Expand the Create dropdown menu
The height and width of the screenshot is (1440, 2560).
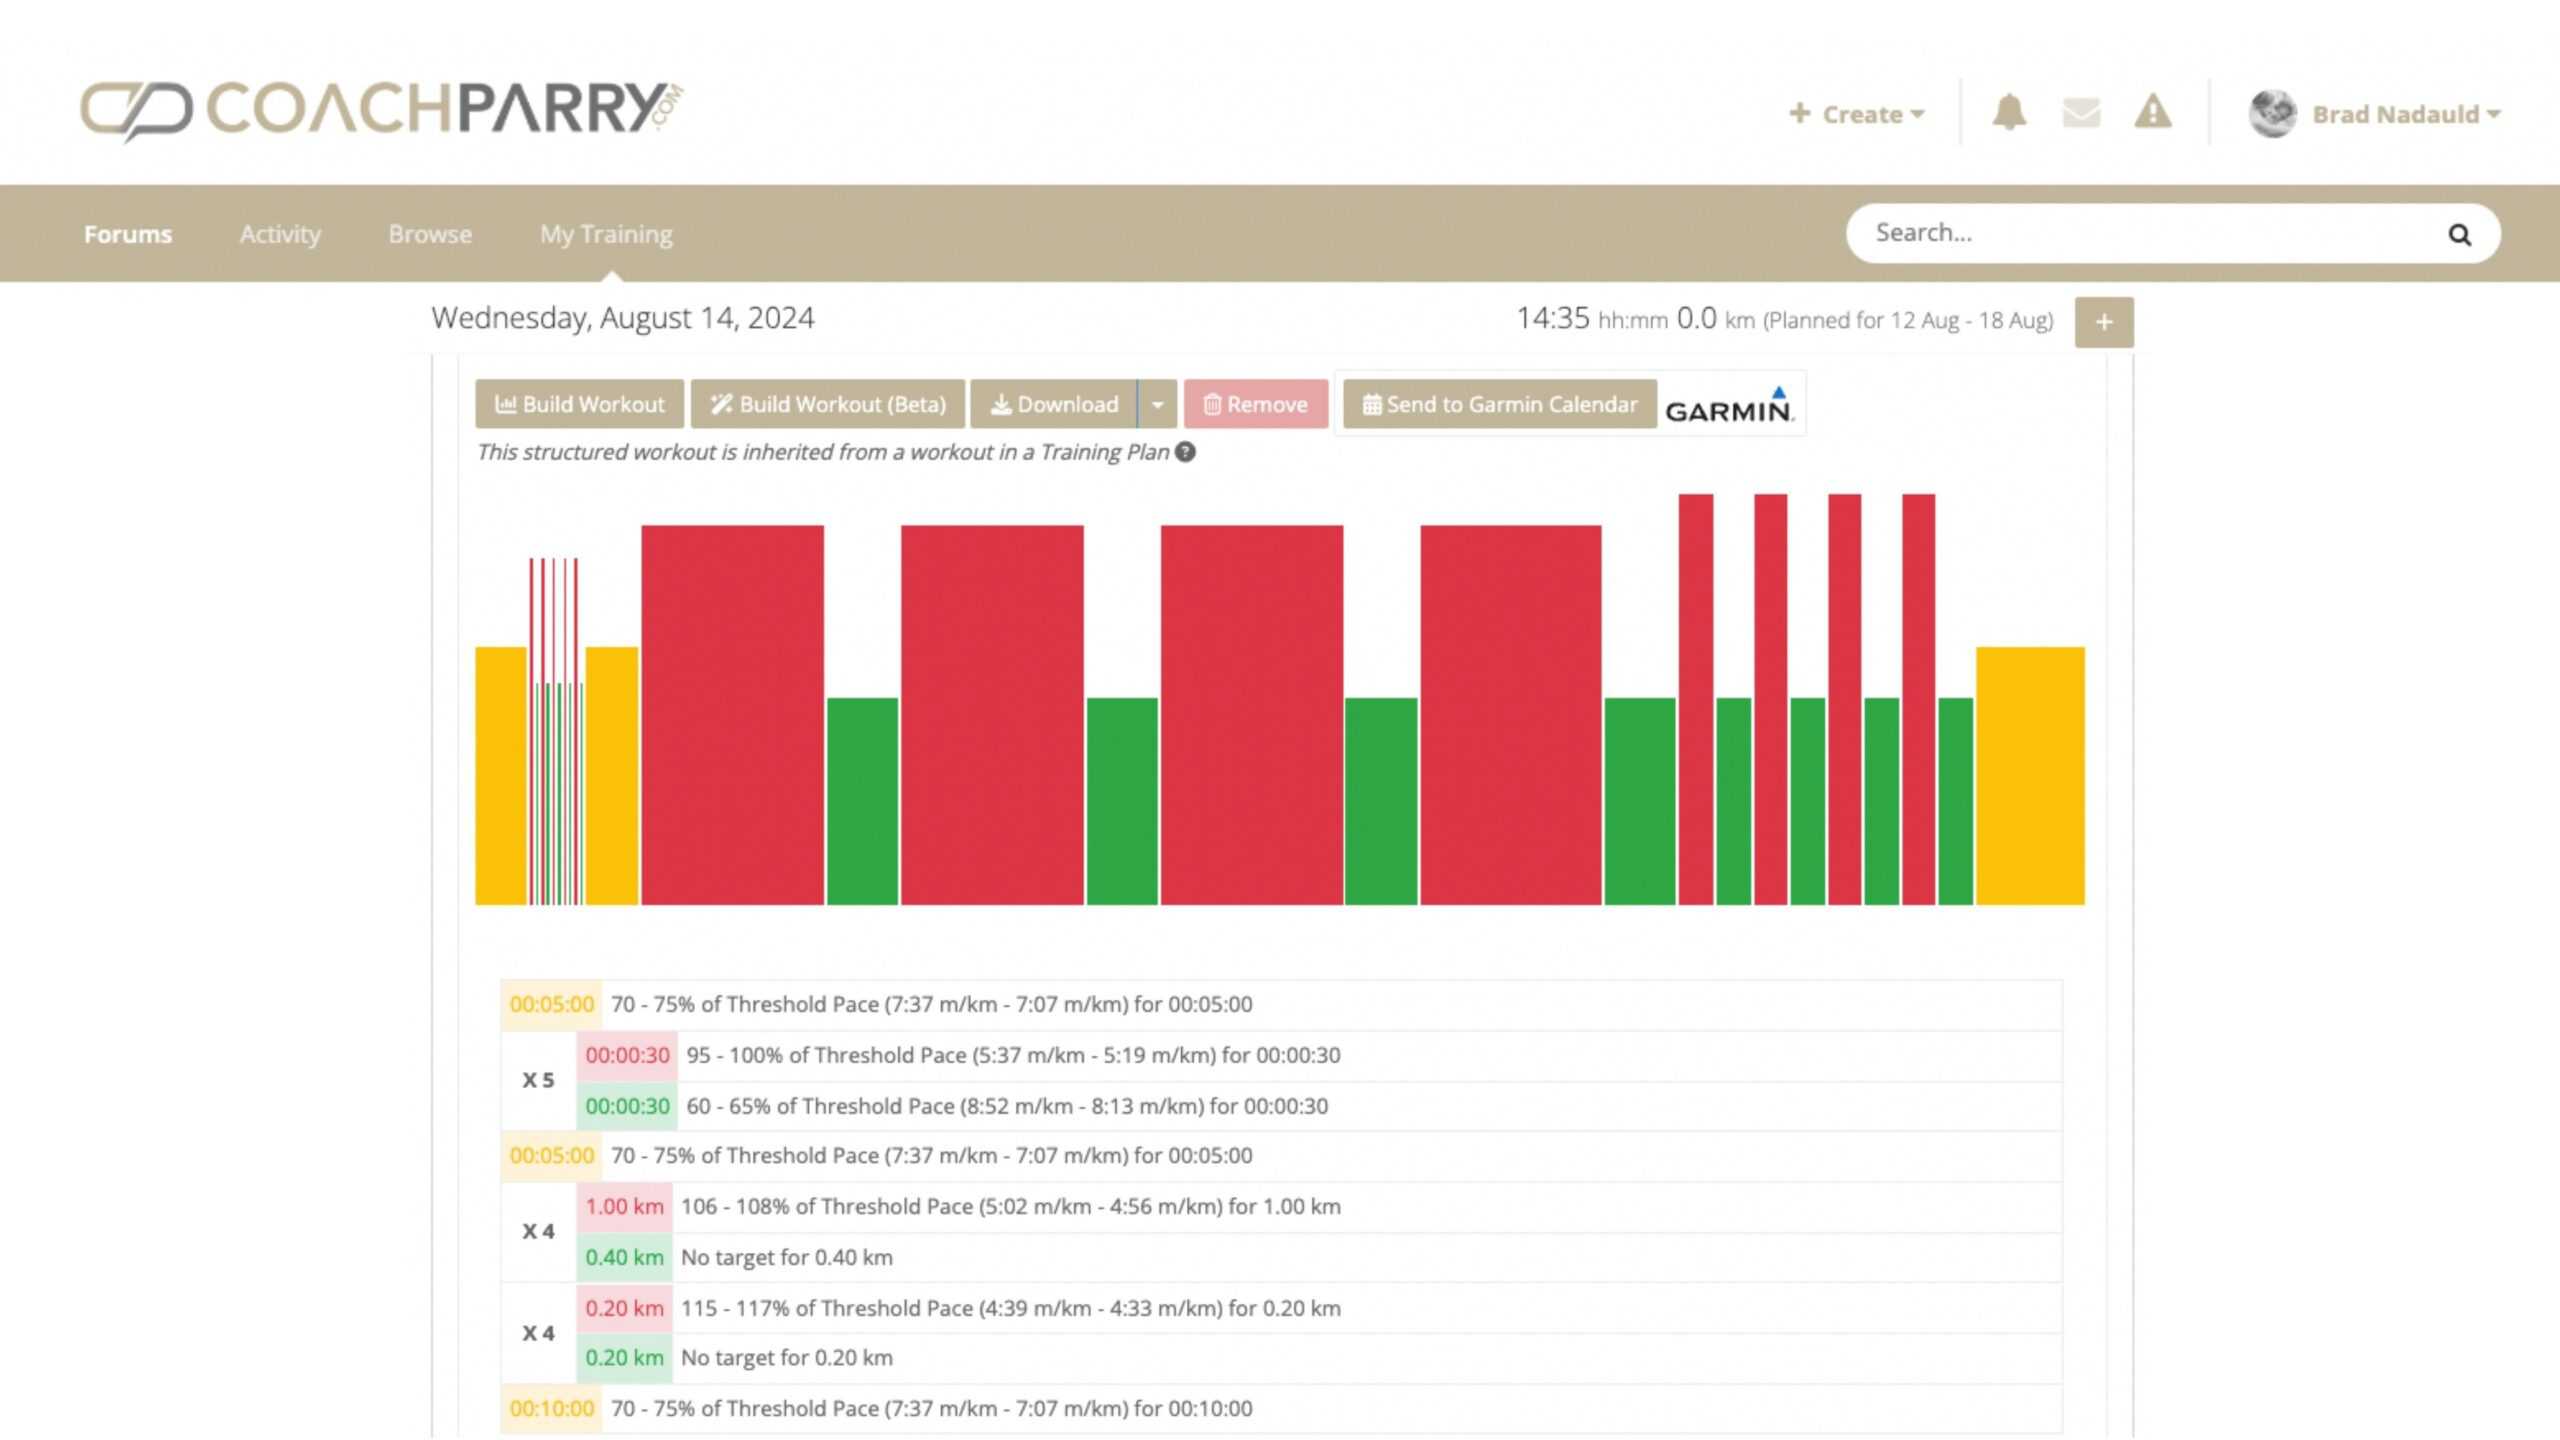(1857, 114)
